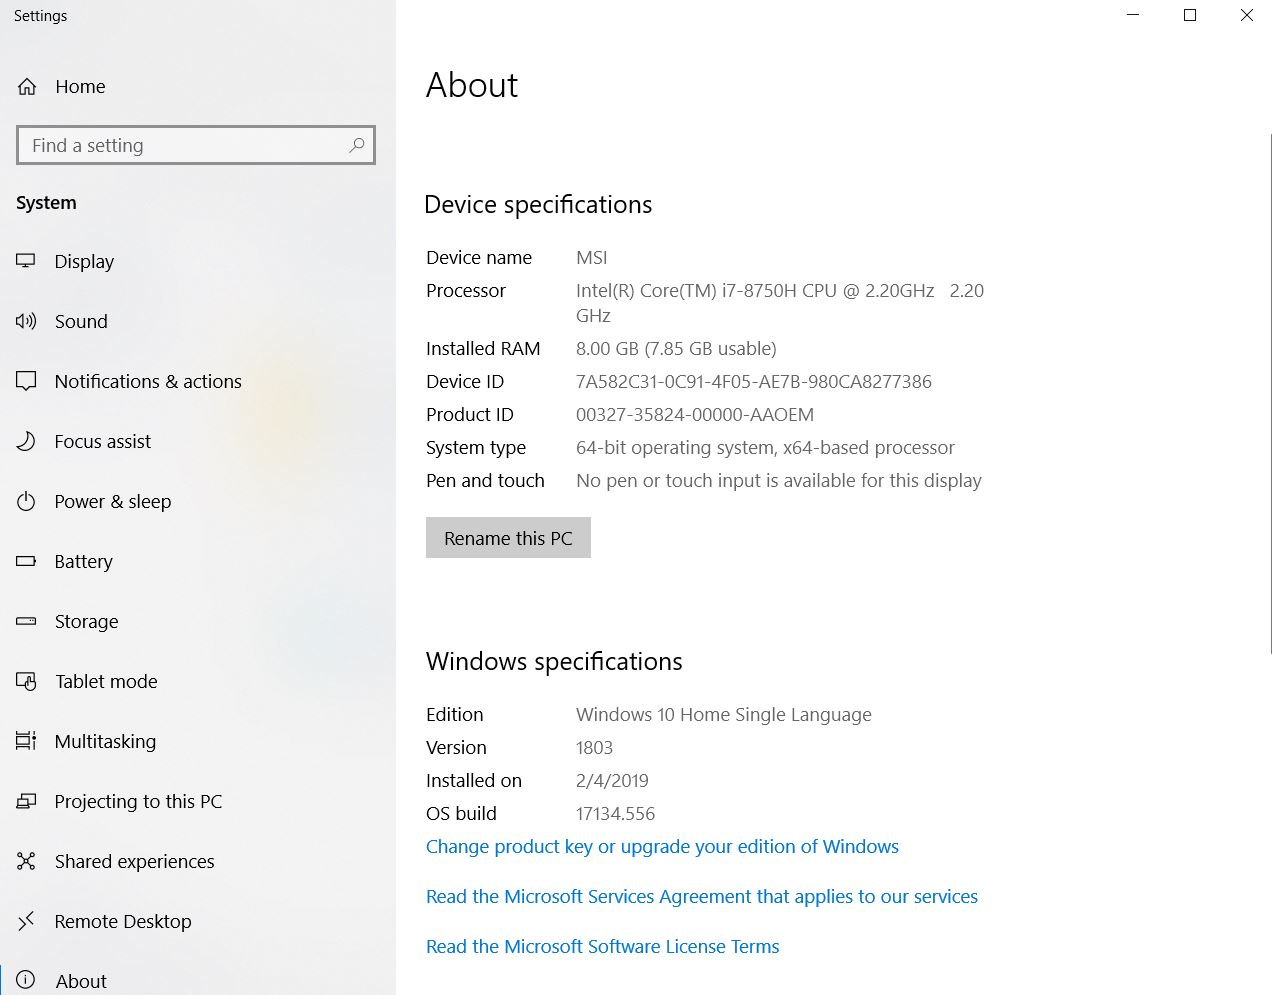Click the Installed on date 2/4/2019
This screenshot has width=1272, height=995.
pyautogui.click(x=612, y=780)
